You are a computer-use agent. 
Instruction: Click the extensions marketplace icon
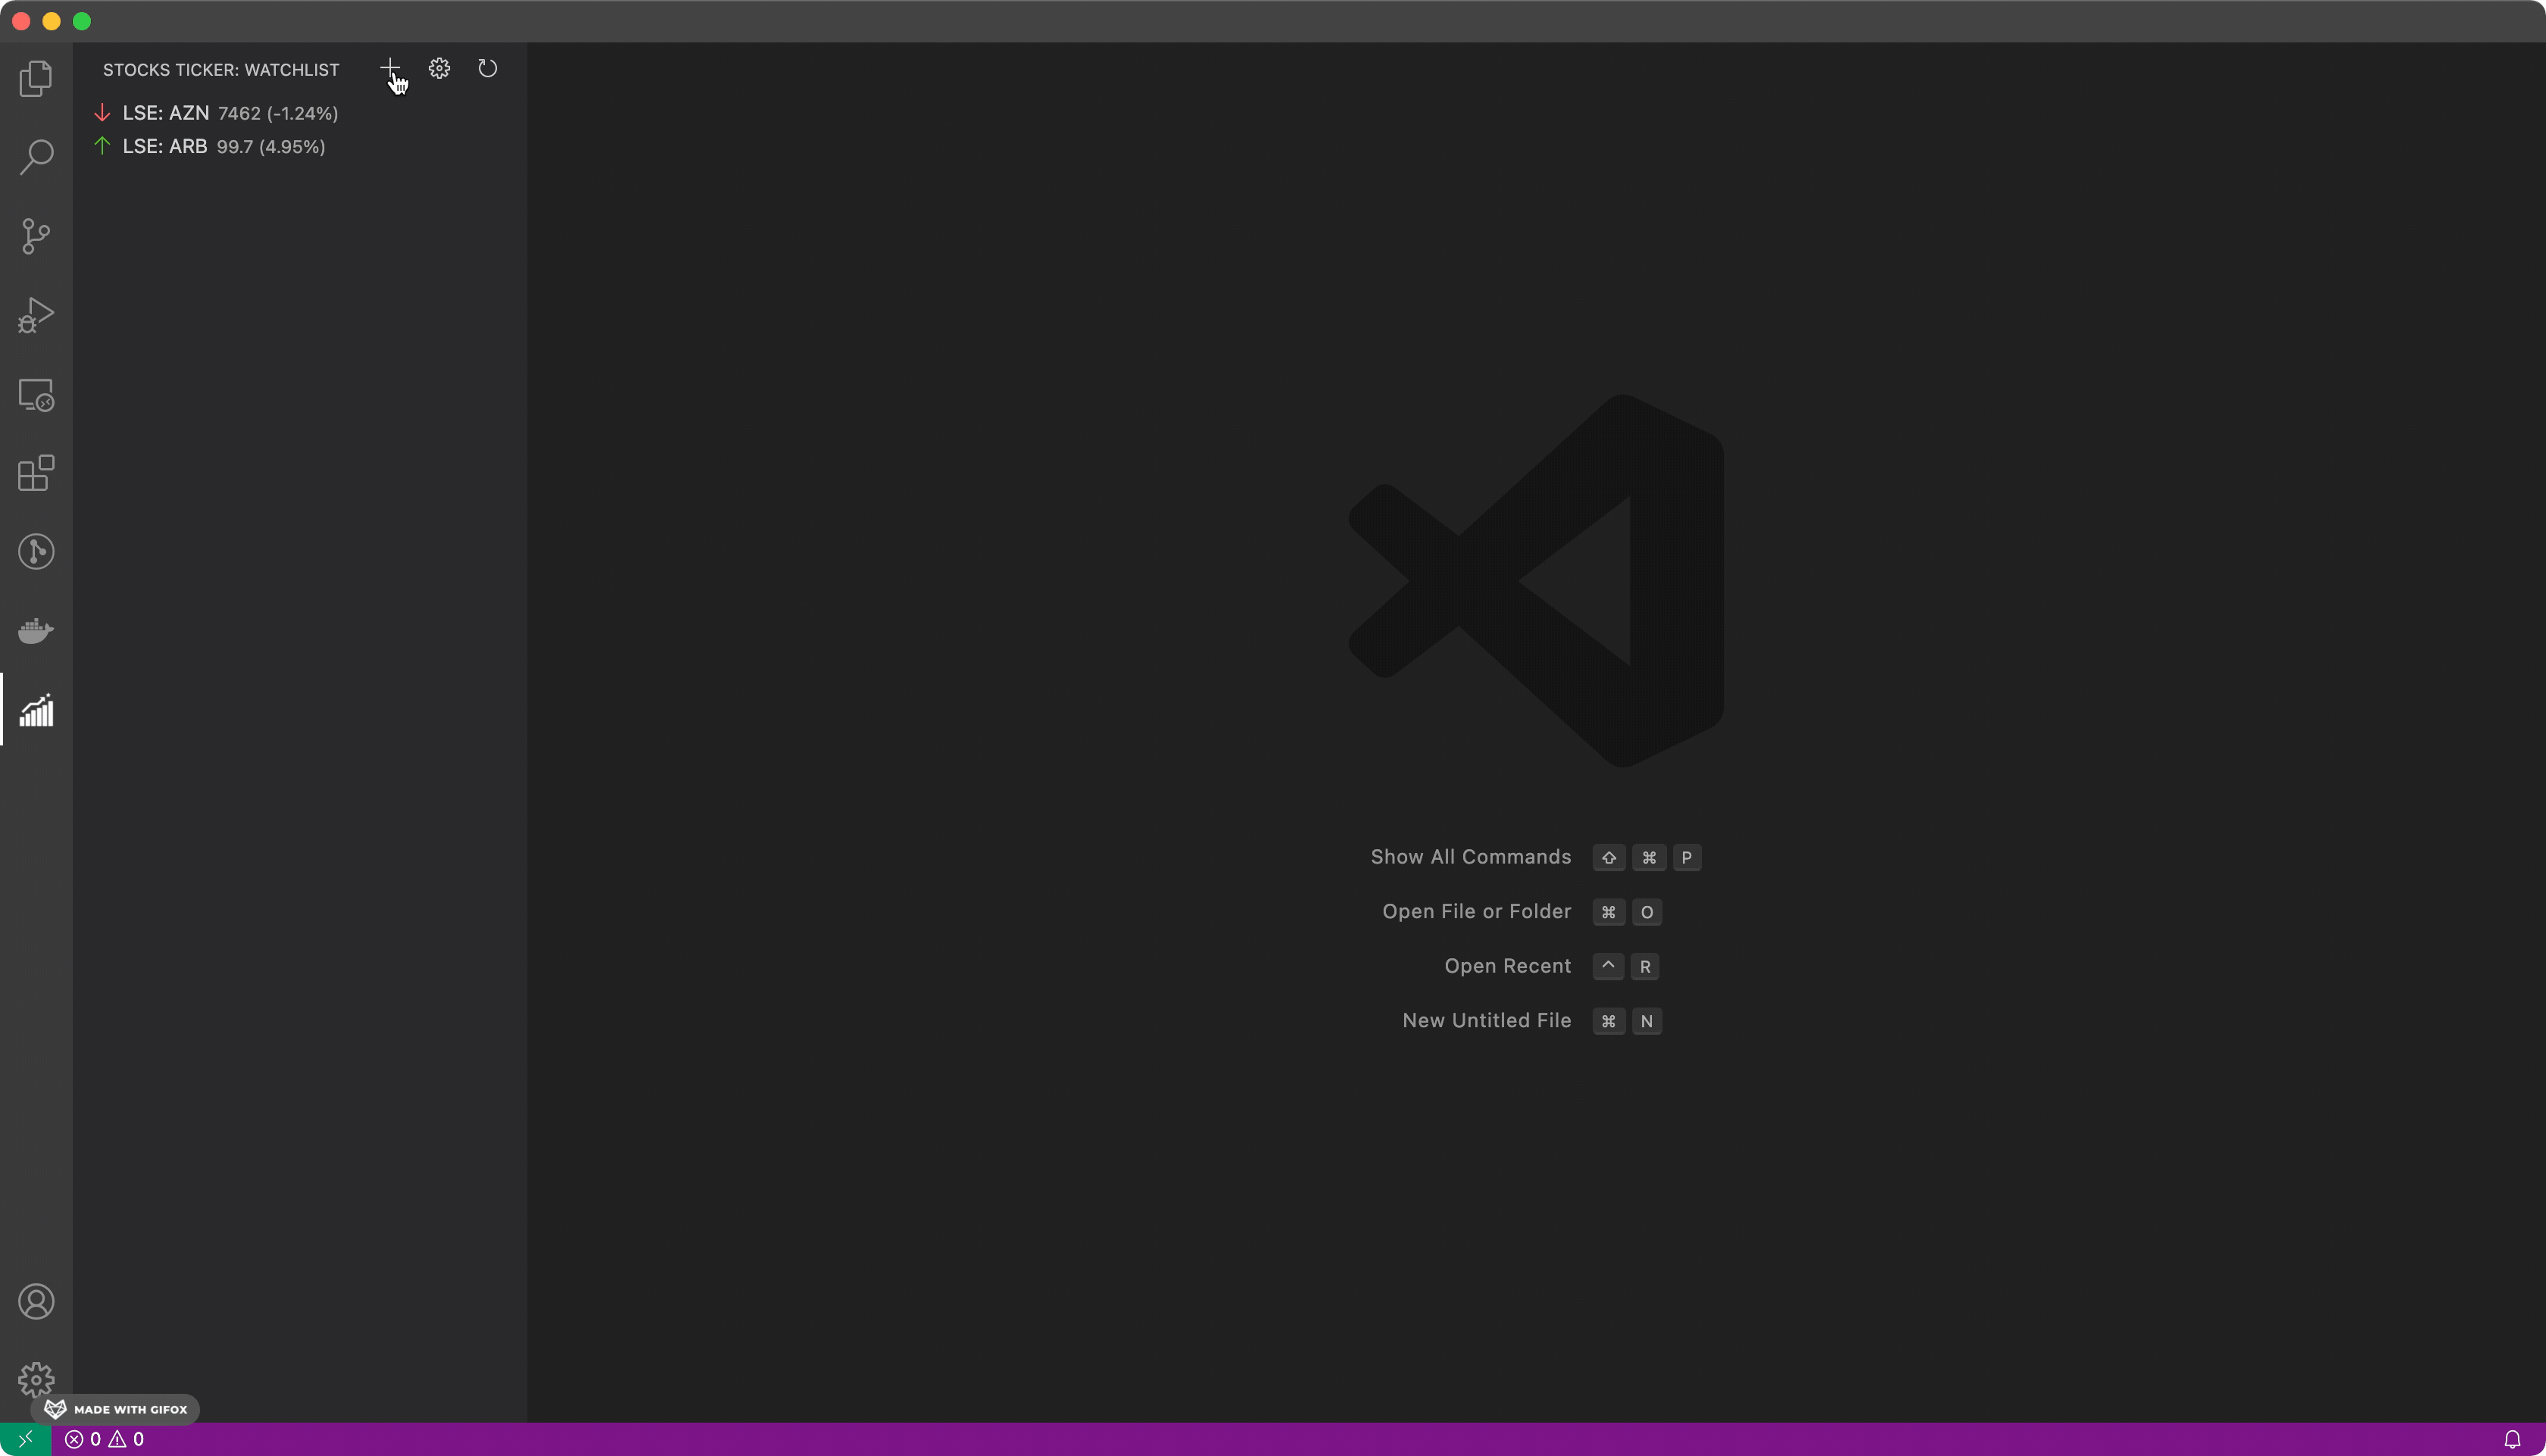click(35, 473)
